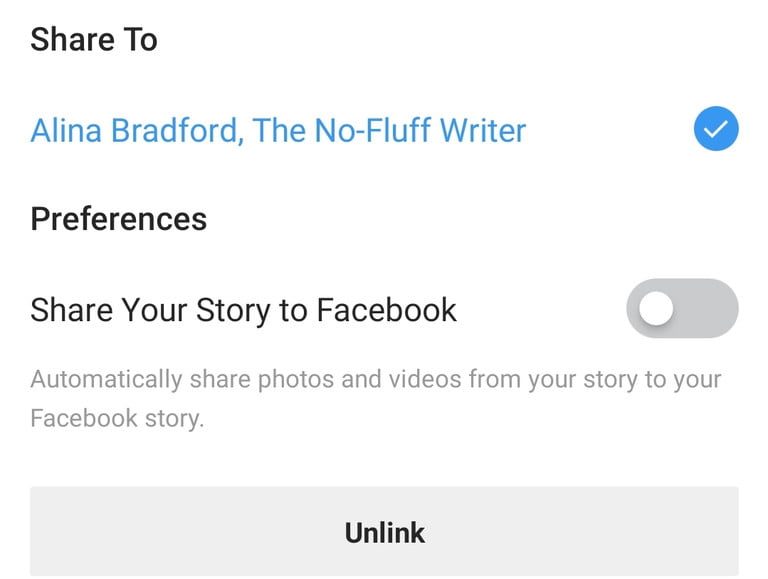The width and height of the screenshot is (768, 579).
Task: Click the white knob of the story toggle
Action: [x=657, y=309]
